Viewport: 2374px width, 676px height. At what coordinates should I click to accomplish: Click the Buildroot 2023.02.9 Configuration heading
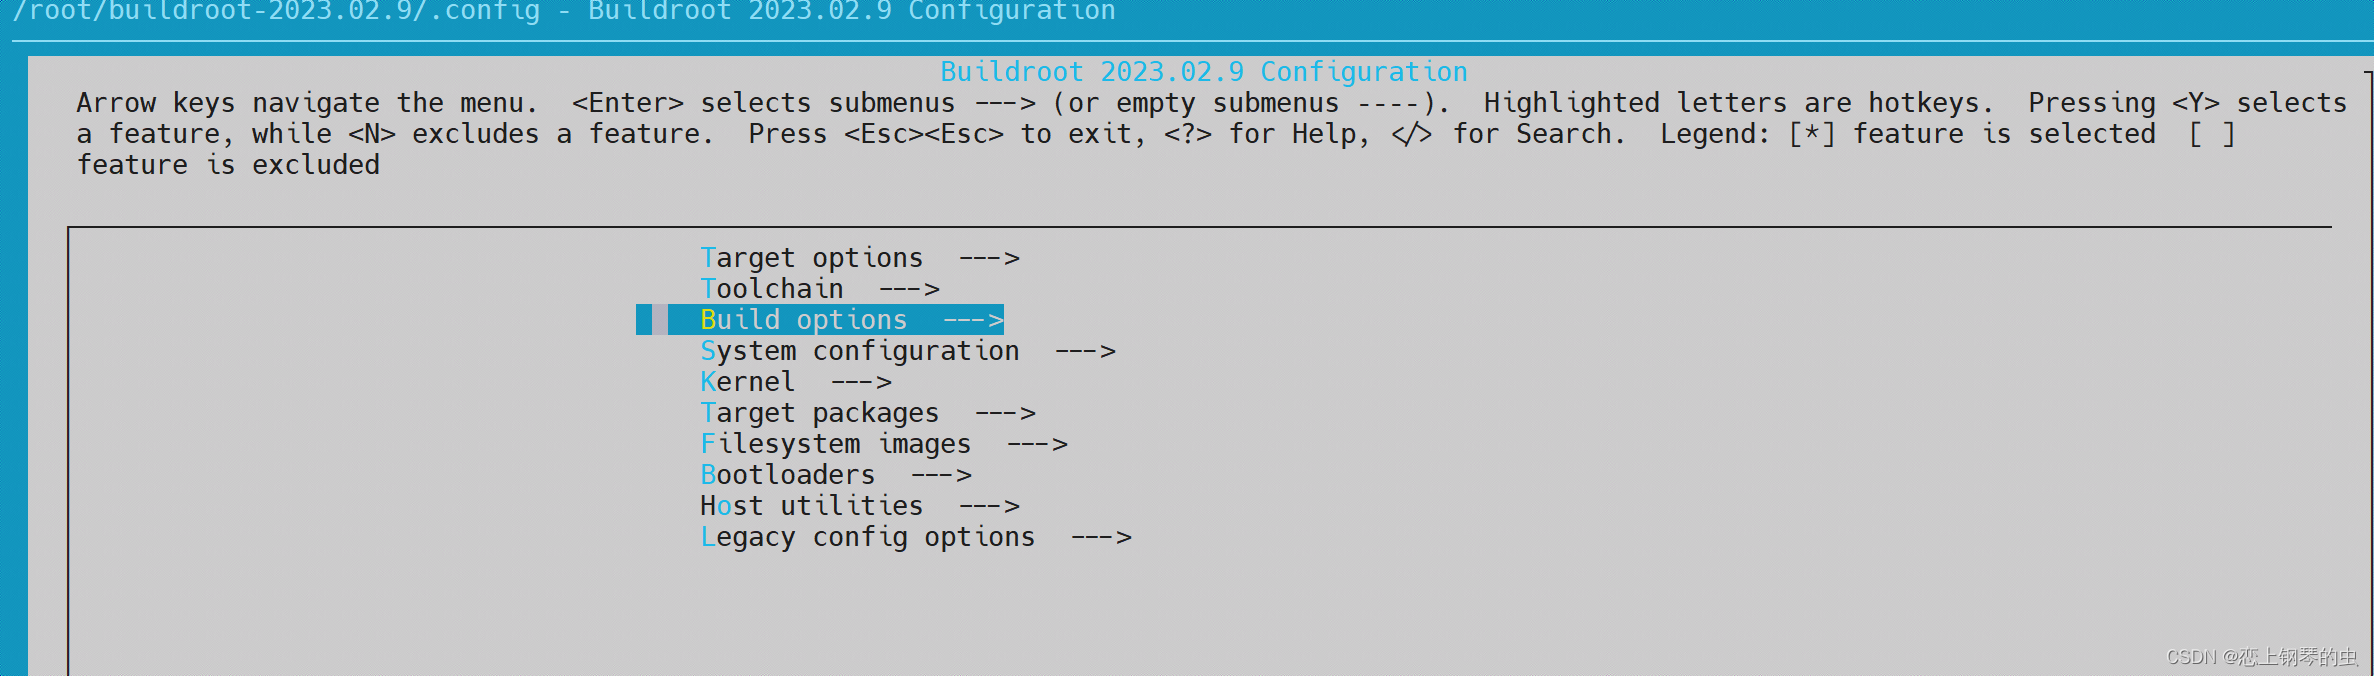pos(1203,71)
